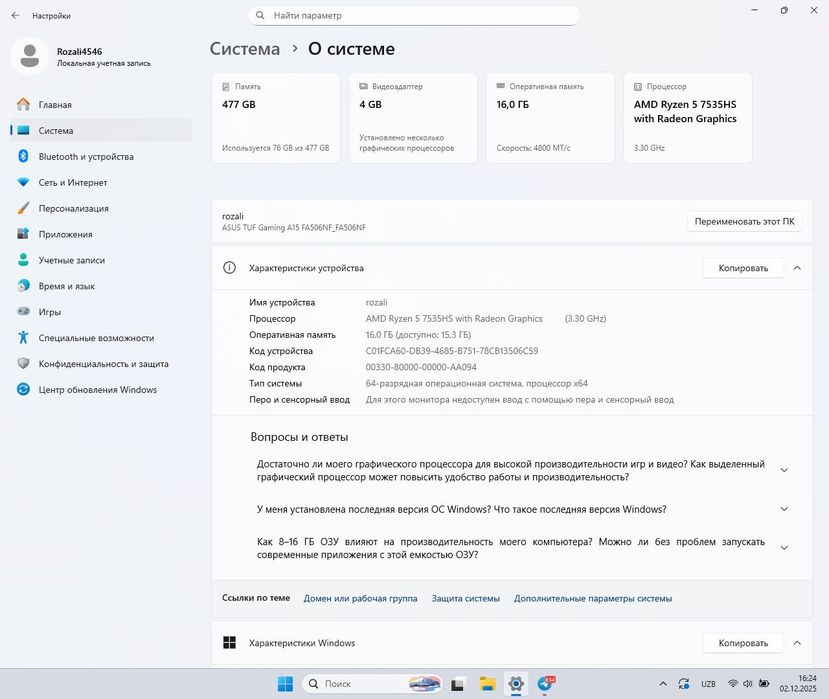Screen dimensions: 829x699
Task: Open the Rozali4546 account avatar
Action: point(30,56)
